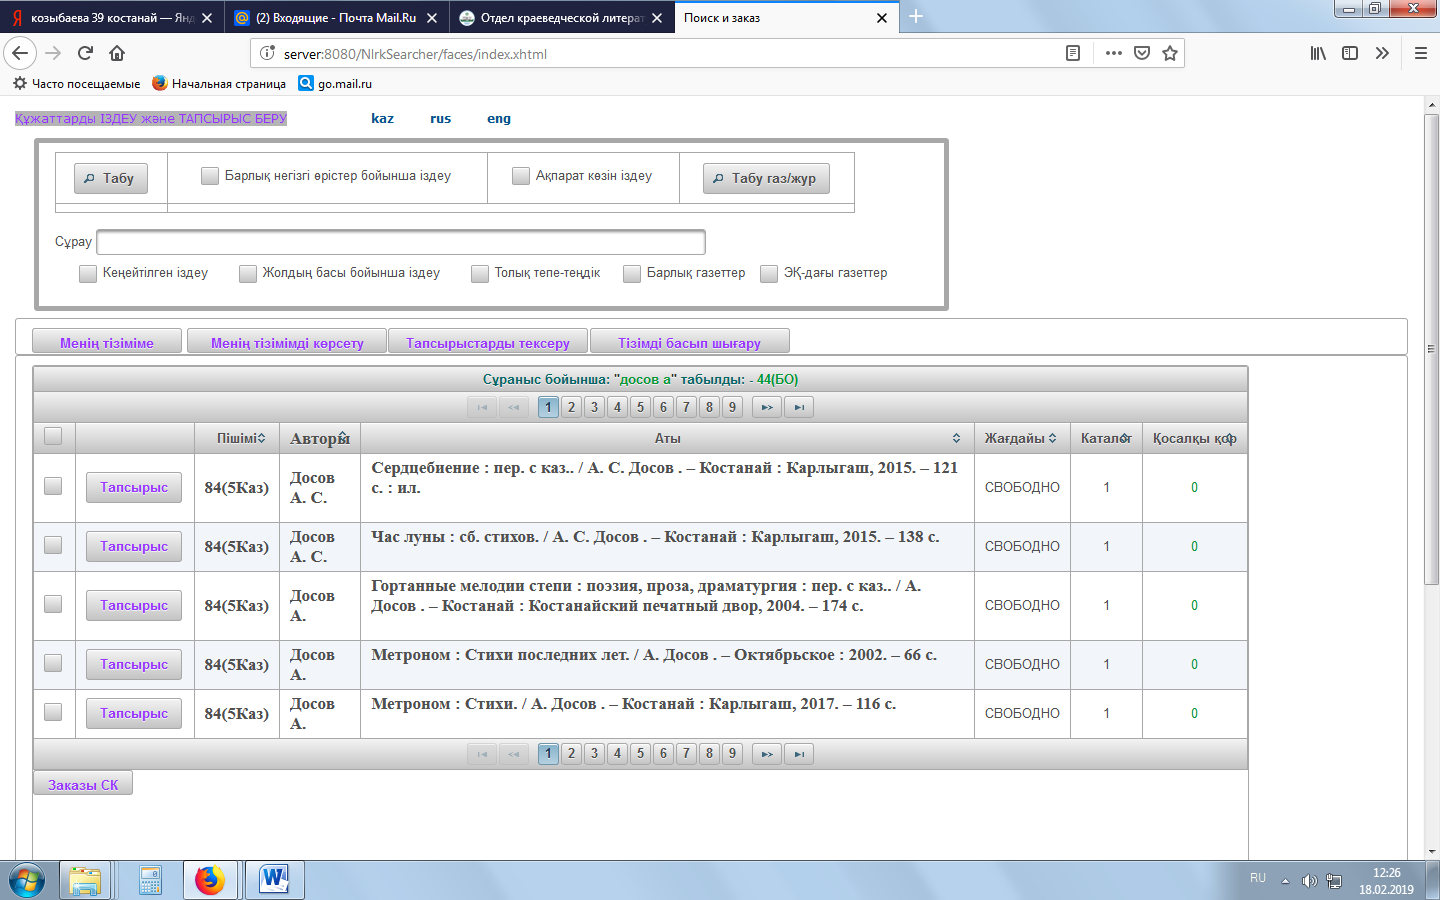This screenshot has width=1440, height=900.
Task: Enable the Кеңейтілген іздеу checkbox
Action: click(88, 273)
